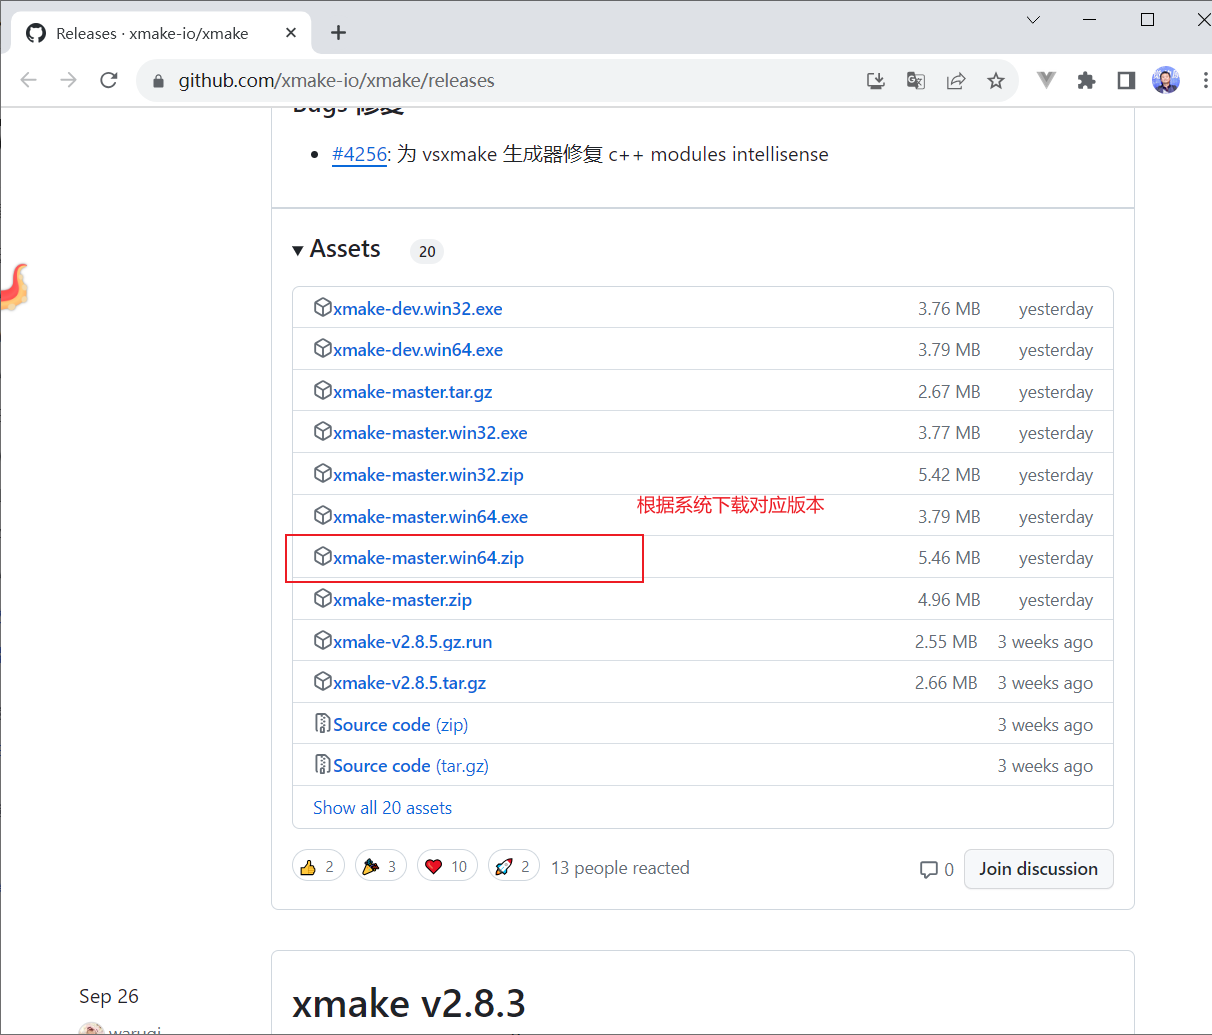This screenshot has height=1035, width=1212.
Task: Open issue #4256 link
Action: [359, 154]
